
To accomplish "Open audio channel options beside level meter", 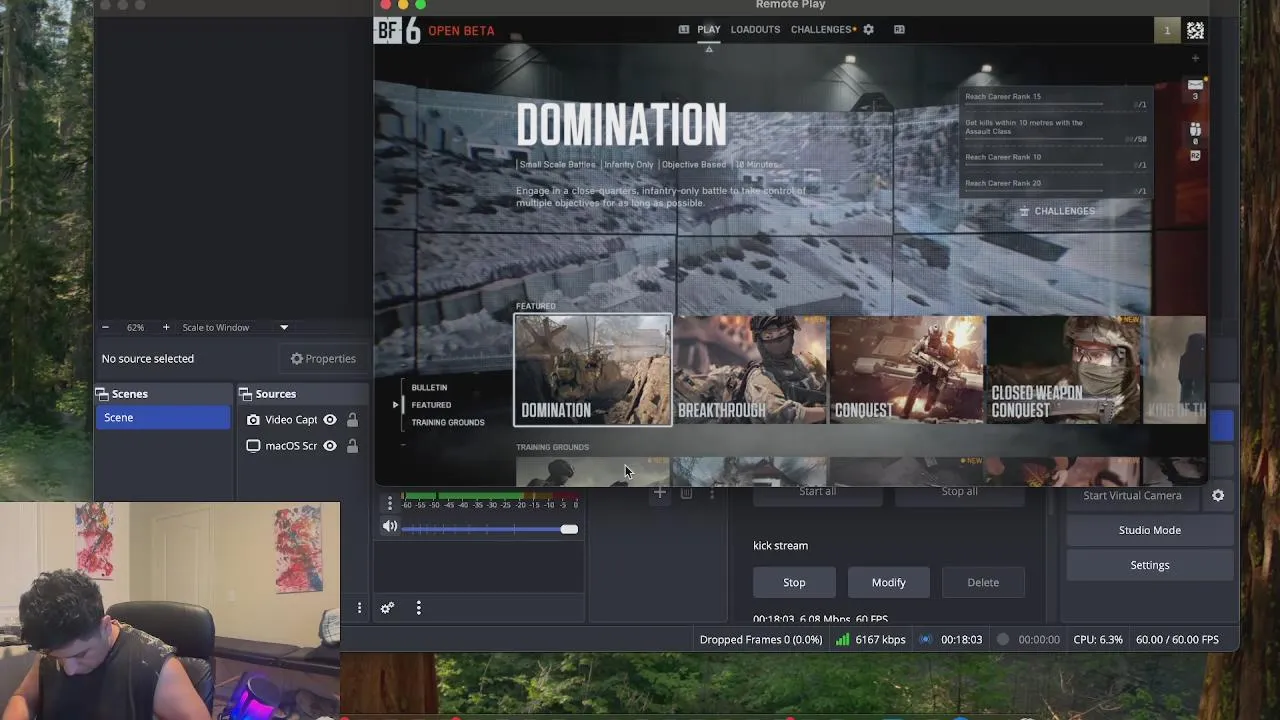I will click(x=390, y=503).
